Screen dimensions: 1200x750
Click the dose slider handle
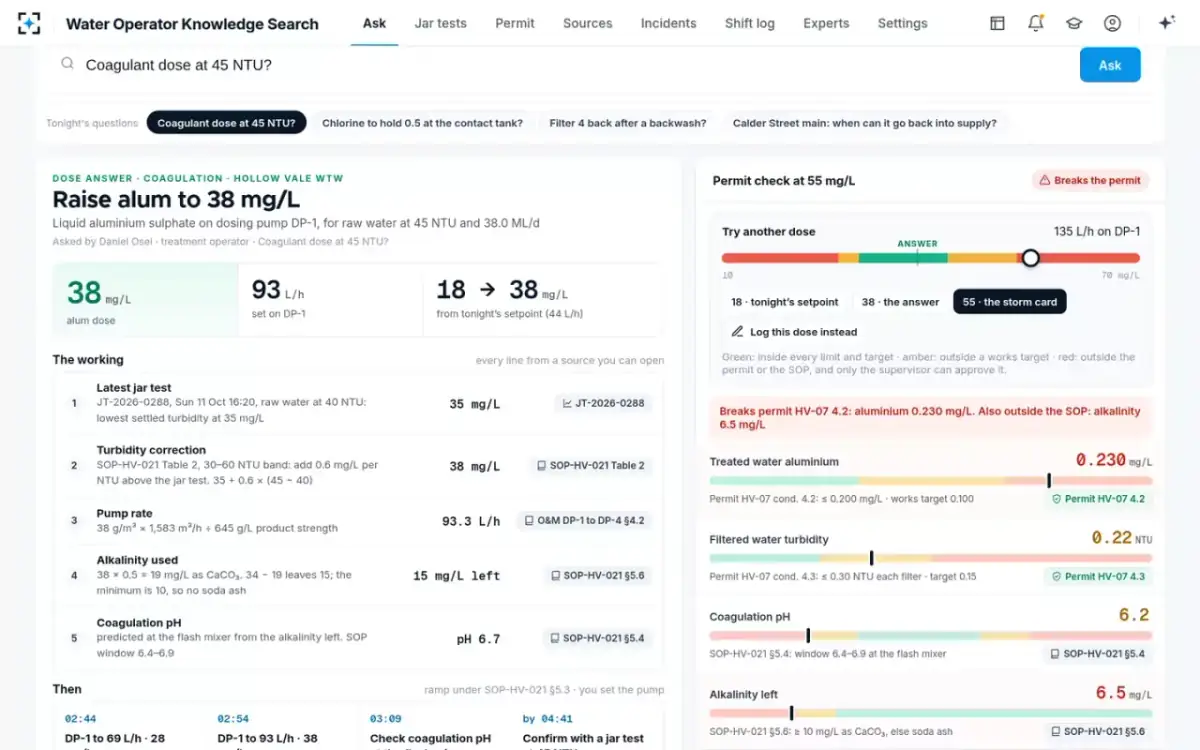pos(1030,258)
